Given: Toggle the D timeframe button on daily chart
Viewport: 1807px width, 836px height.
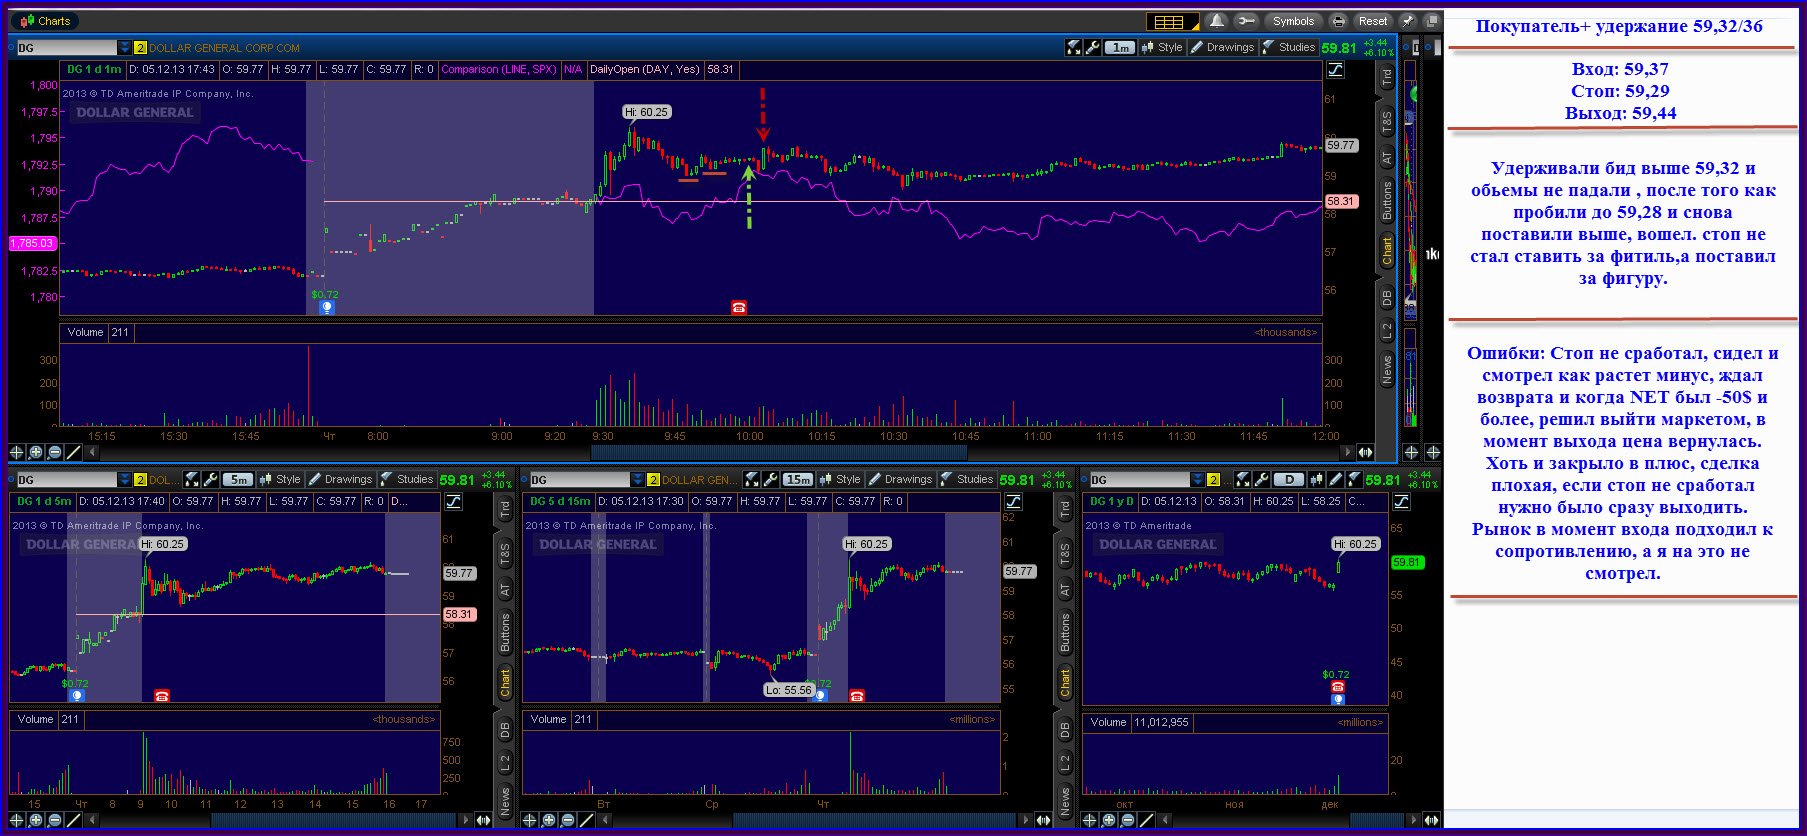Looking at the screenshot, I should [x=1289, y=480].
